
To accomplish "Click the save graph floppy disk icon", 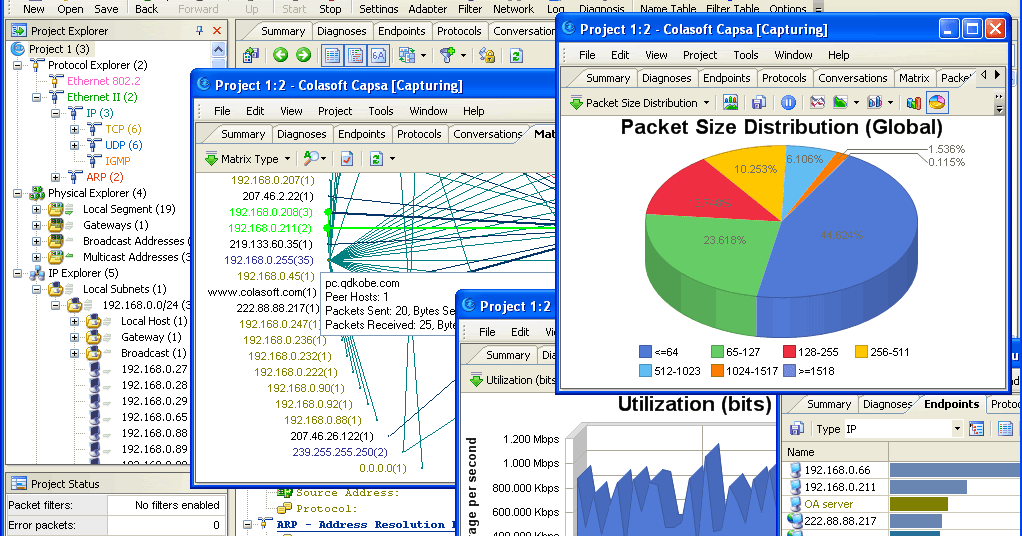I will pyautogui.click(x=759, y=102).
